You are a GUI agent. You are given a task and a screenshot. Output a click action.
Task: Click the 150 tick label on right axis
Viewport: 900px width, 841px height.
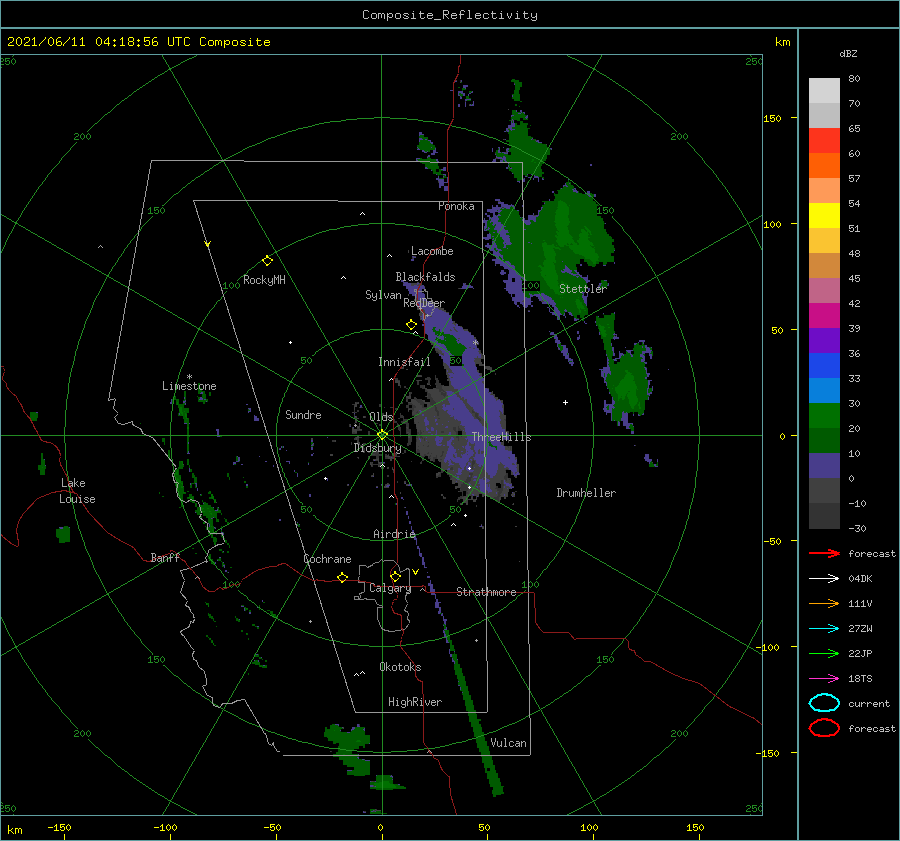[x=772, y=118]
